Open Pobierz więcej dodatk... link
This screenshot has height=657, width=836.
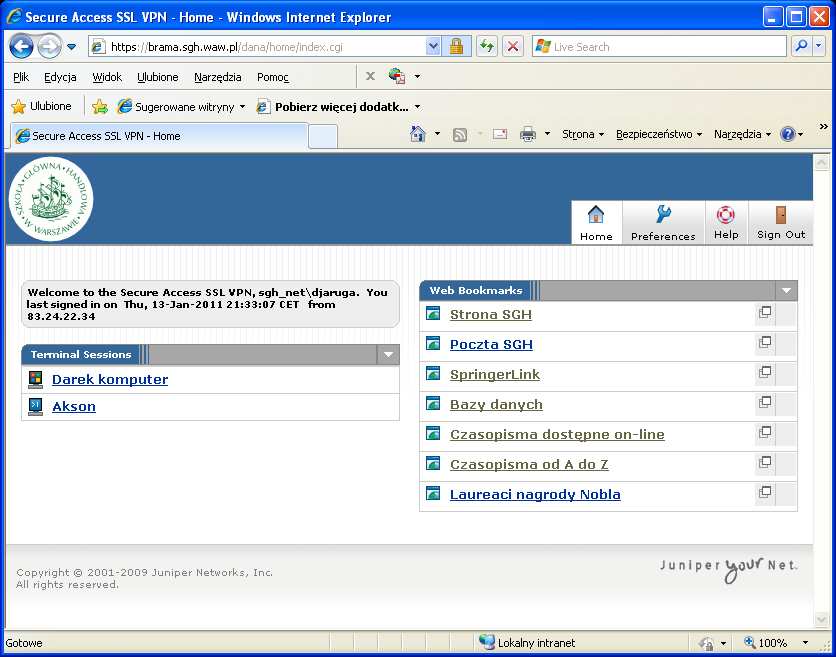tap(338, 107)
